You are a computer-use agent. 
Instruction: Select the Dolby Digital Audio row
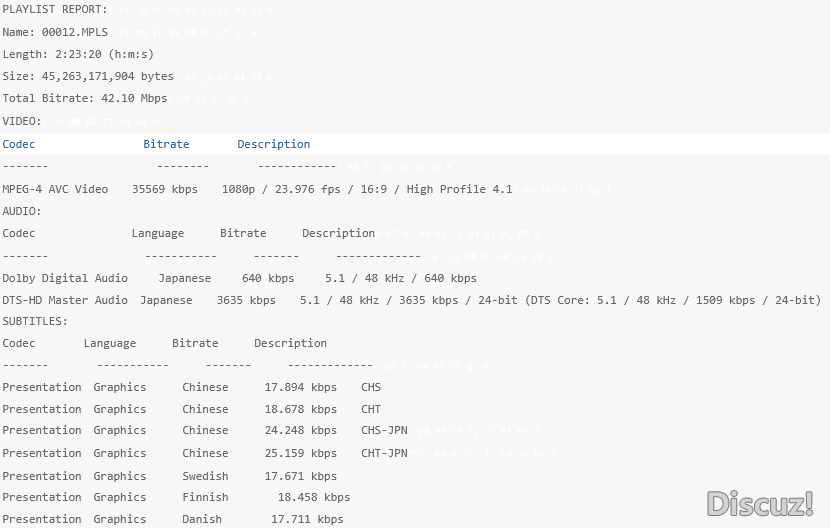[x=239, y=278]
